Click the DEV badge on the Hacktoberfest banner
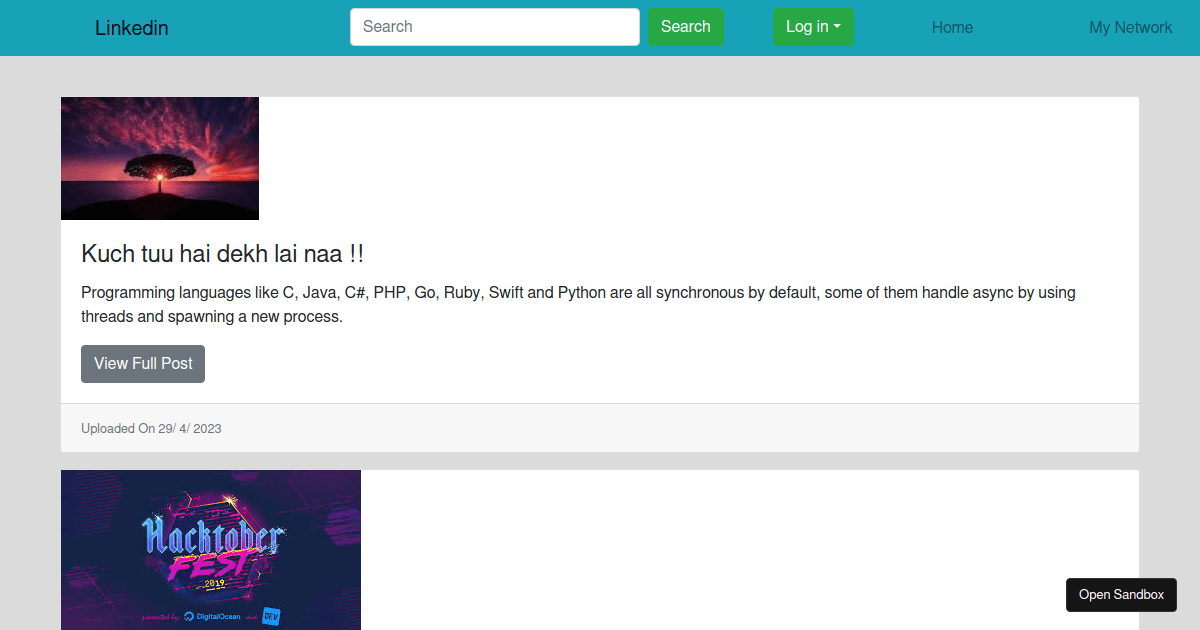 tap(272, 616)
